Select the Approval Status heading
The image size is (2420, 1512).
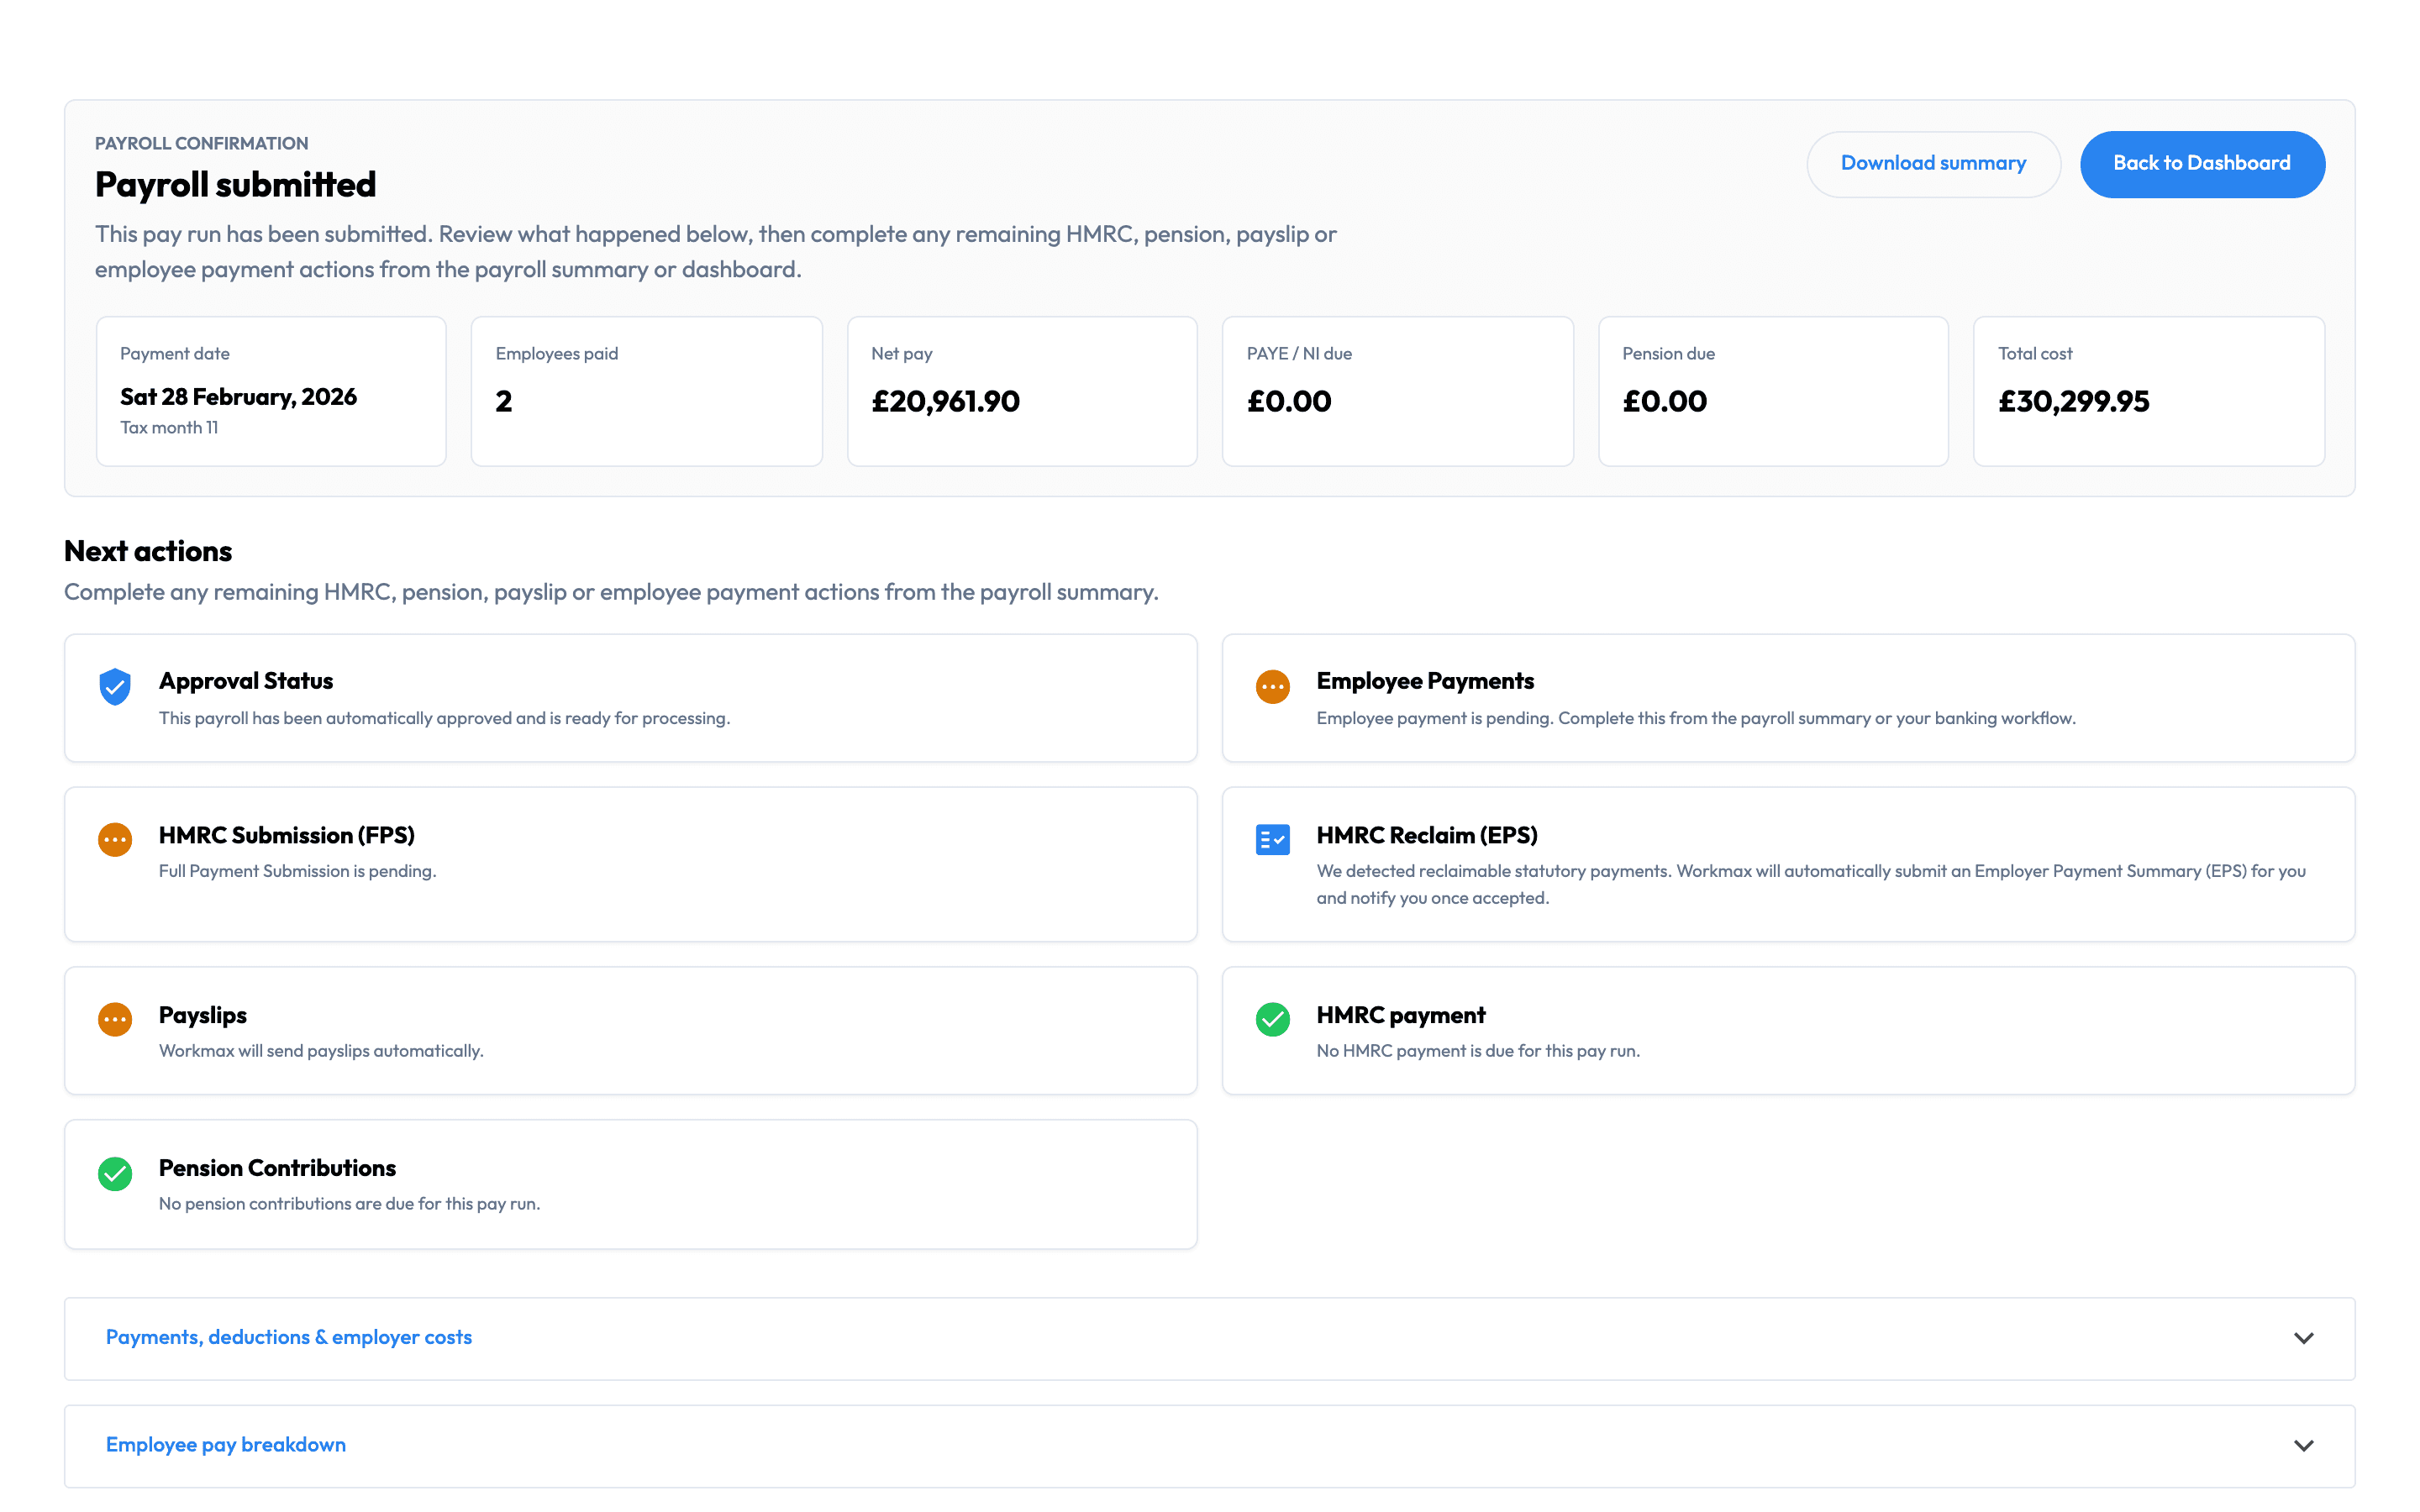click(x=246, y=681)
